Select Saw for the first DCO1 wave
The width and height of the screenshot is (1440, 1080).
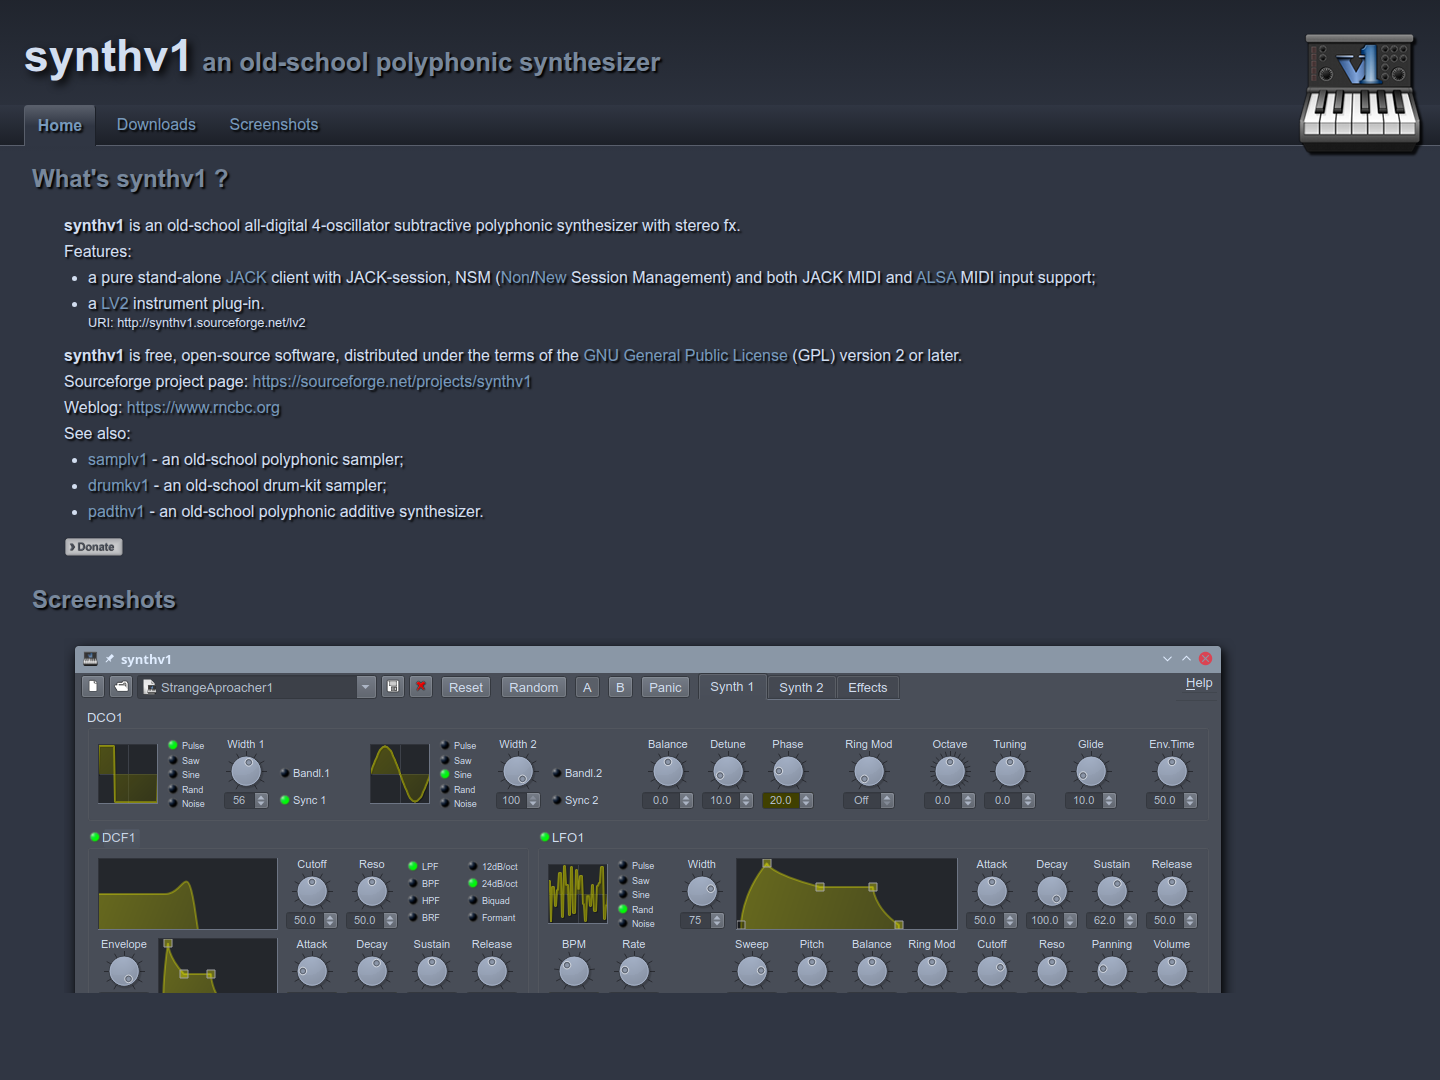184,760
